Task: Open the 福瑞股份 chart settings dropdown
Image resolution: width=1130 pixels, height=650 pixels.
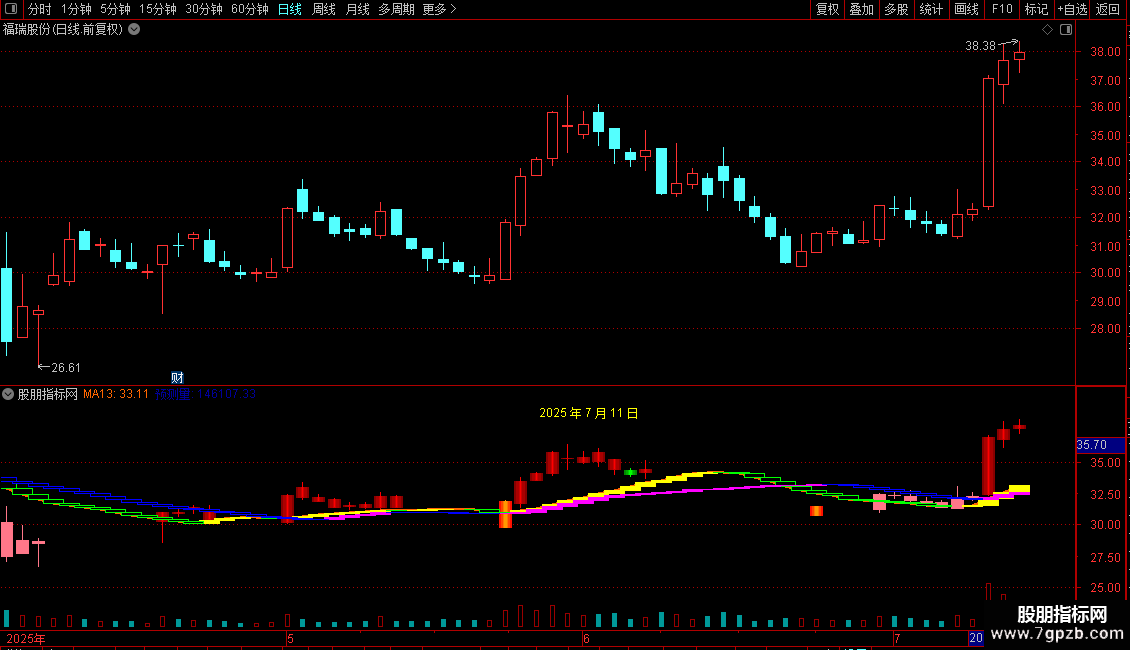Action: [x=134, y=30]
